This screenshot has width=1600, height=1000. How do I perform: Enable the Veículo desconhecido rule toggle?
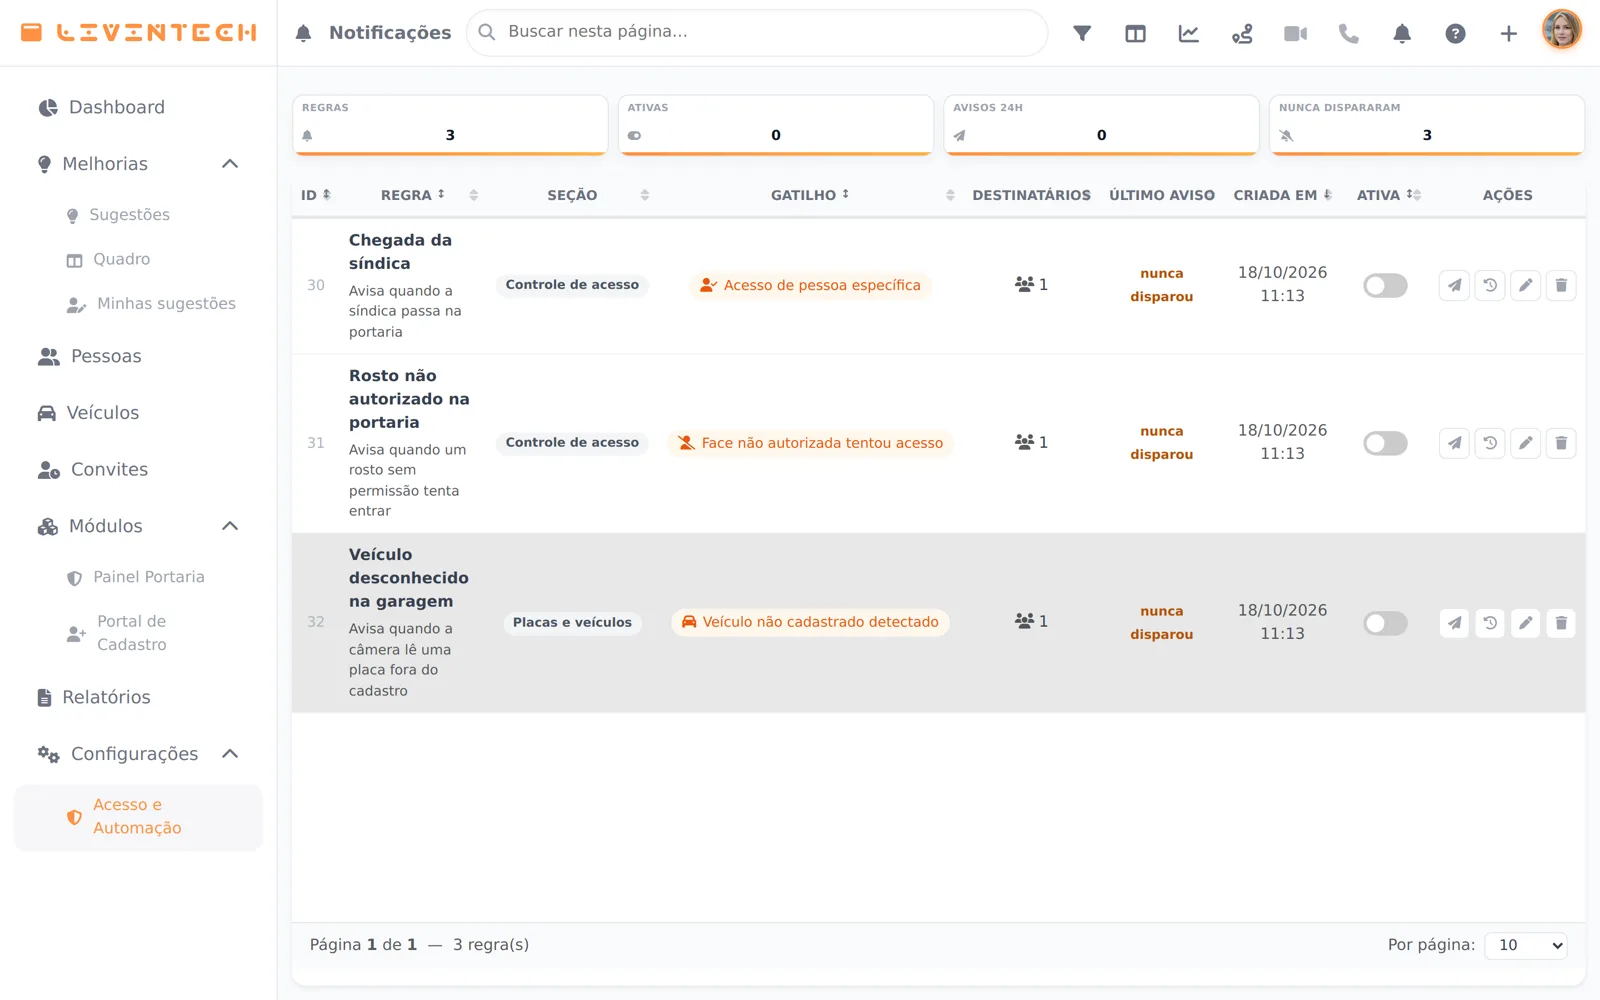pos(1386,623)
